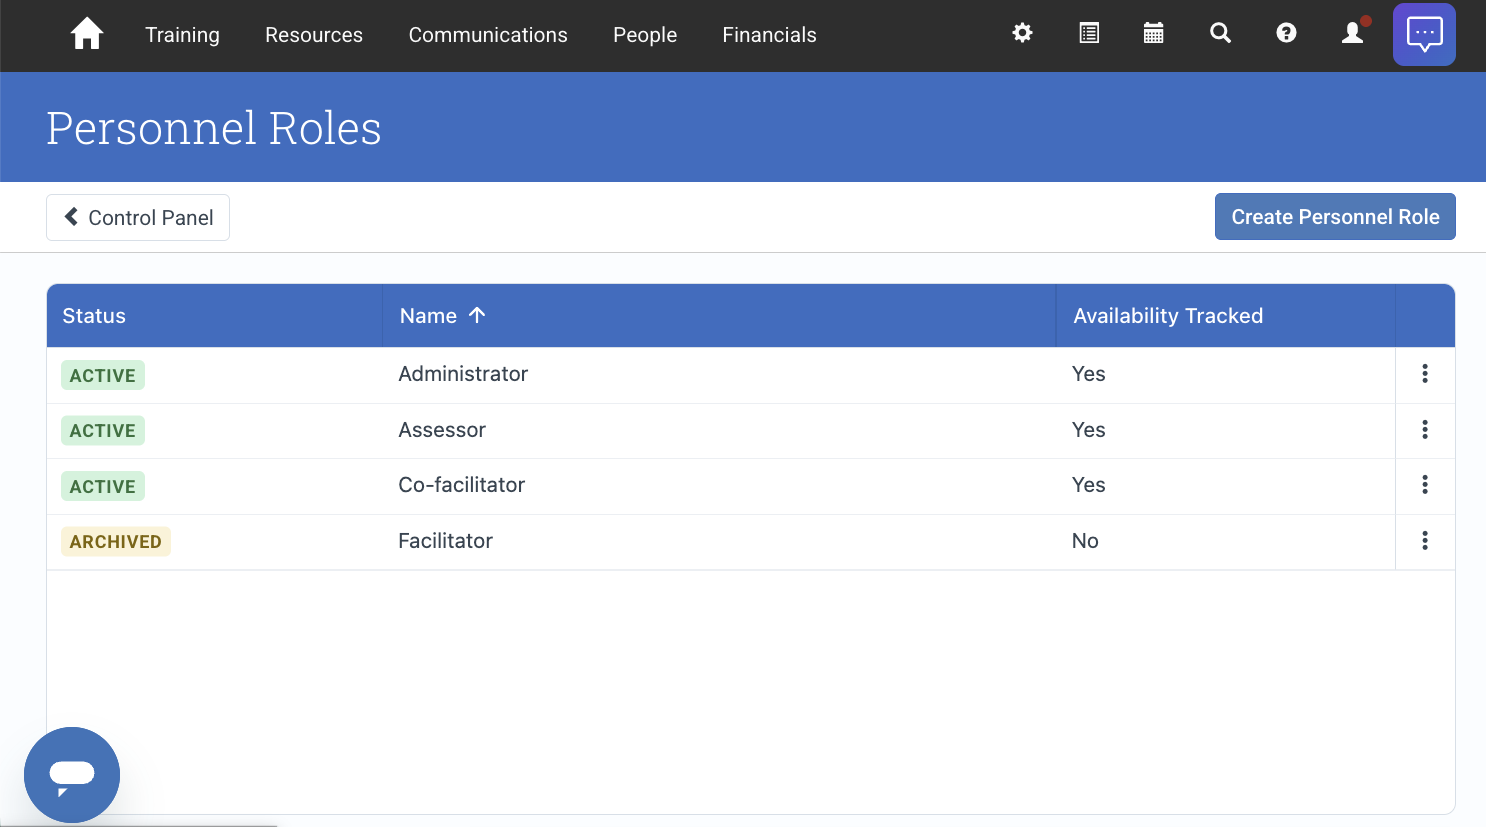Click ACTIVE badge in Assessor row
Screen dimensions: 1486x827
tap(103, 430)
